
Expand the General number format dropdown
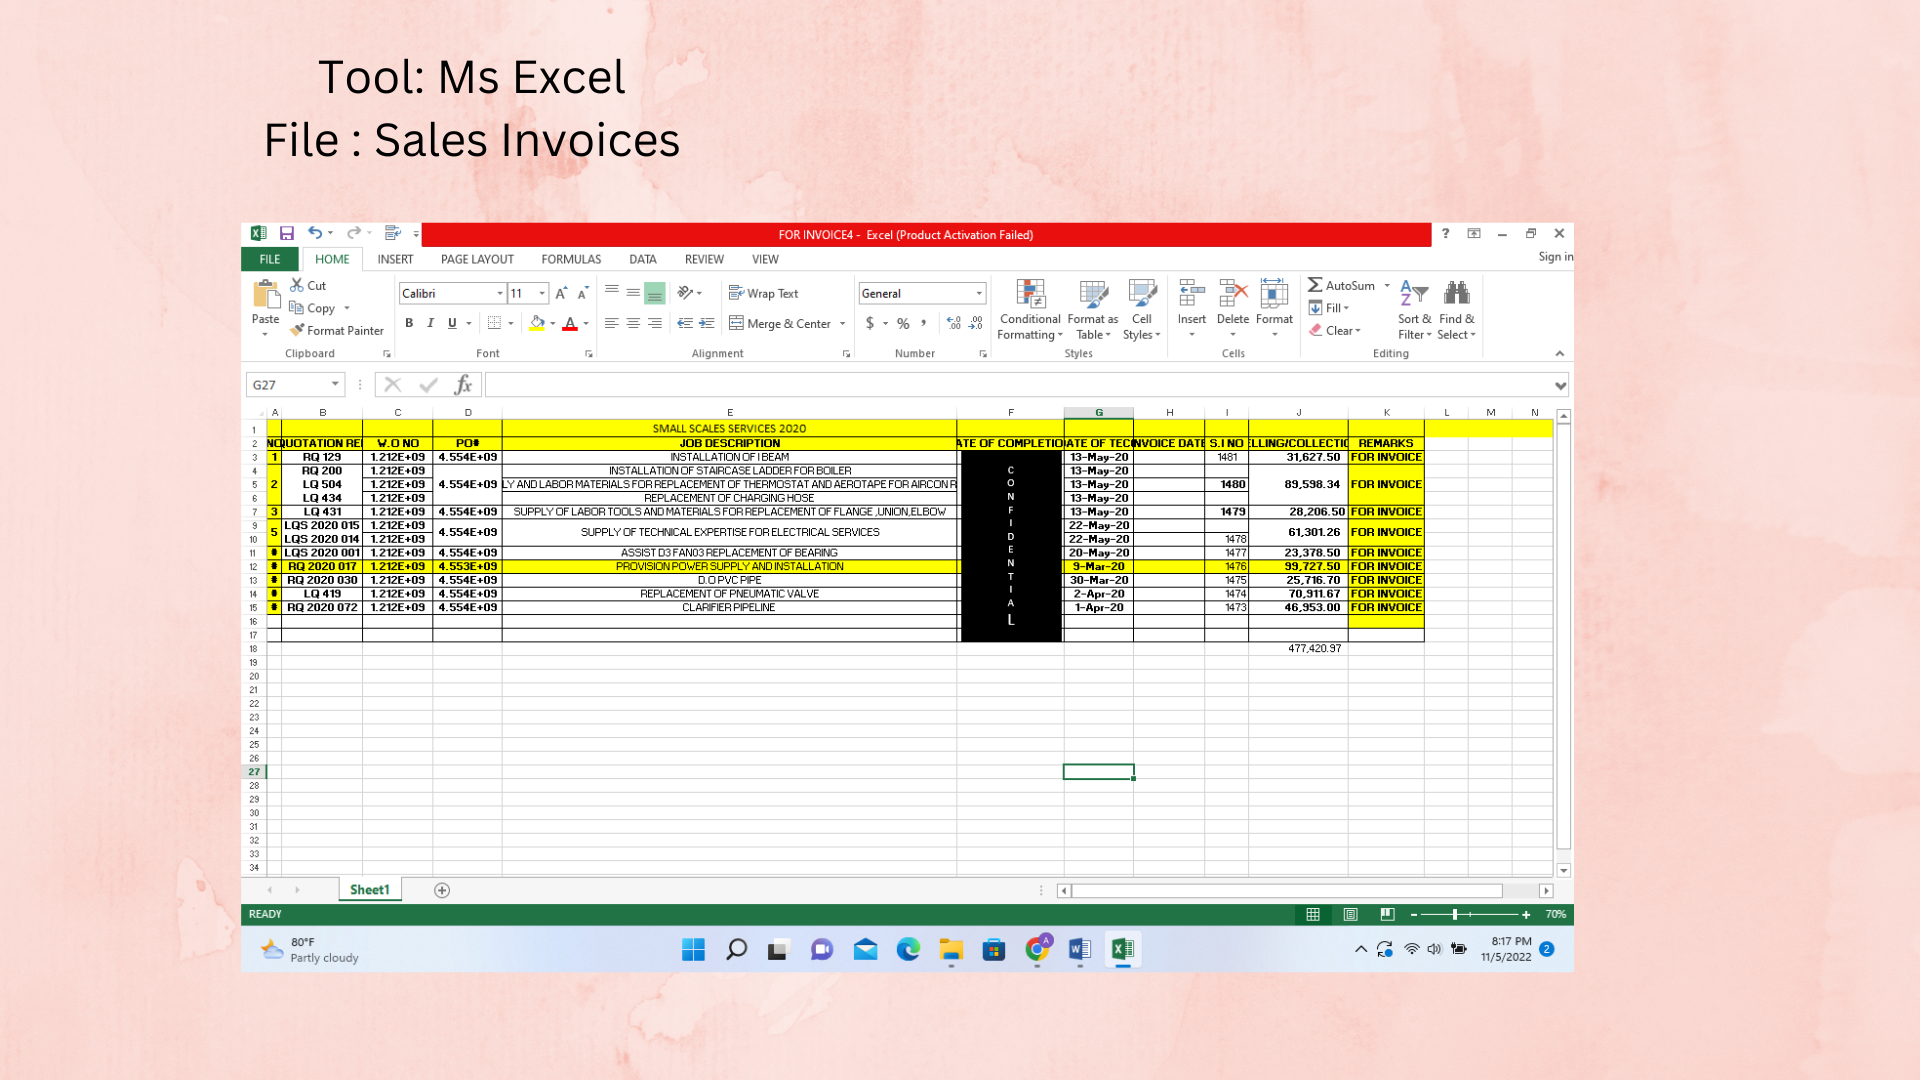coord(979,293)
